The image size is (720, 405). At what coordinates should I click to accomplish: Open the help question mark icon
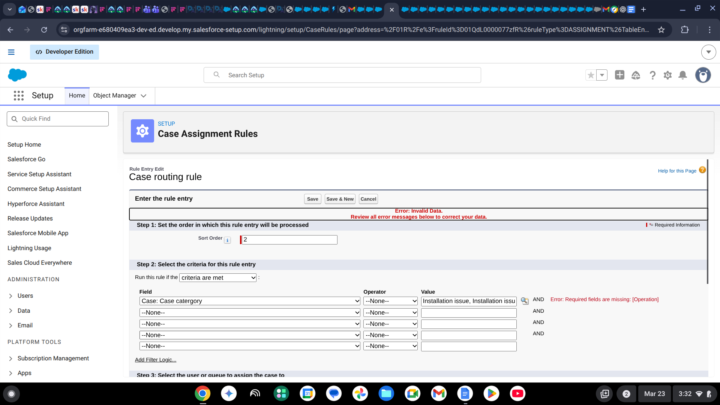pos(652,75)
